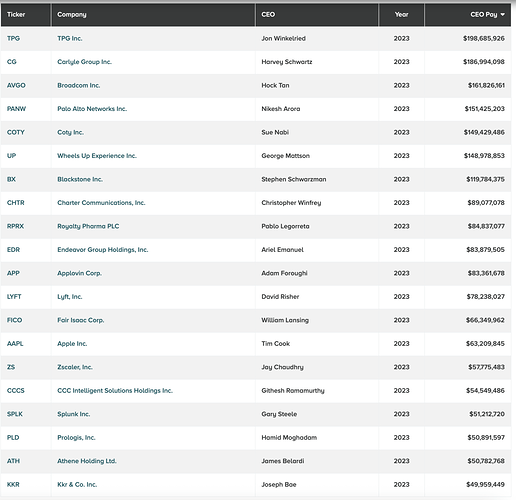The width and height of the screenshot is (516, 500).
Task: Sort by Year column header
Action: click(x=401, y=14)
